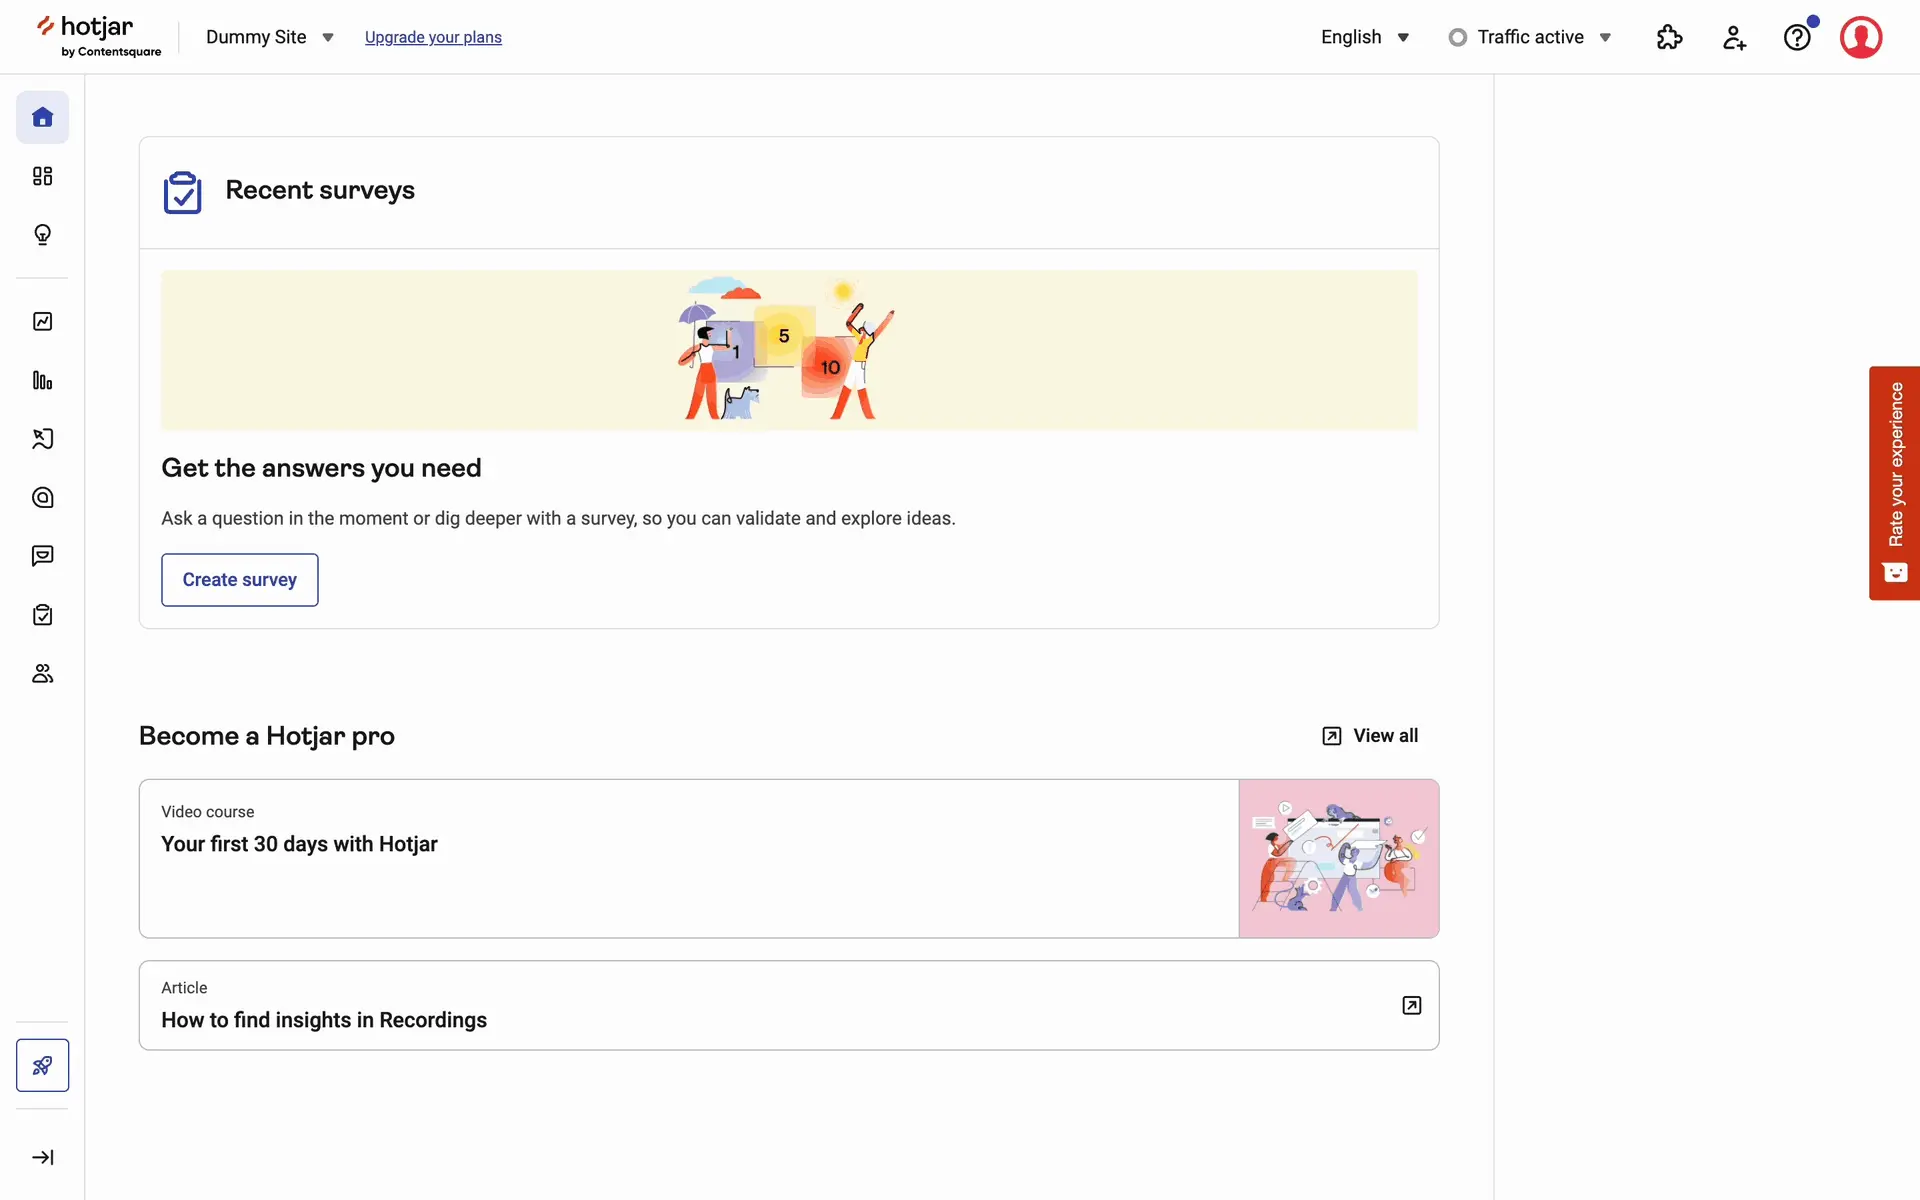This screenshot has width=1920, height=1200.
Task: Open the Home icon in sidebar
Action: (x=42, y=117)
